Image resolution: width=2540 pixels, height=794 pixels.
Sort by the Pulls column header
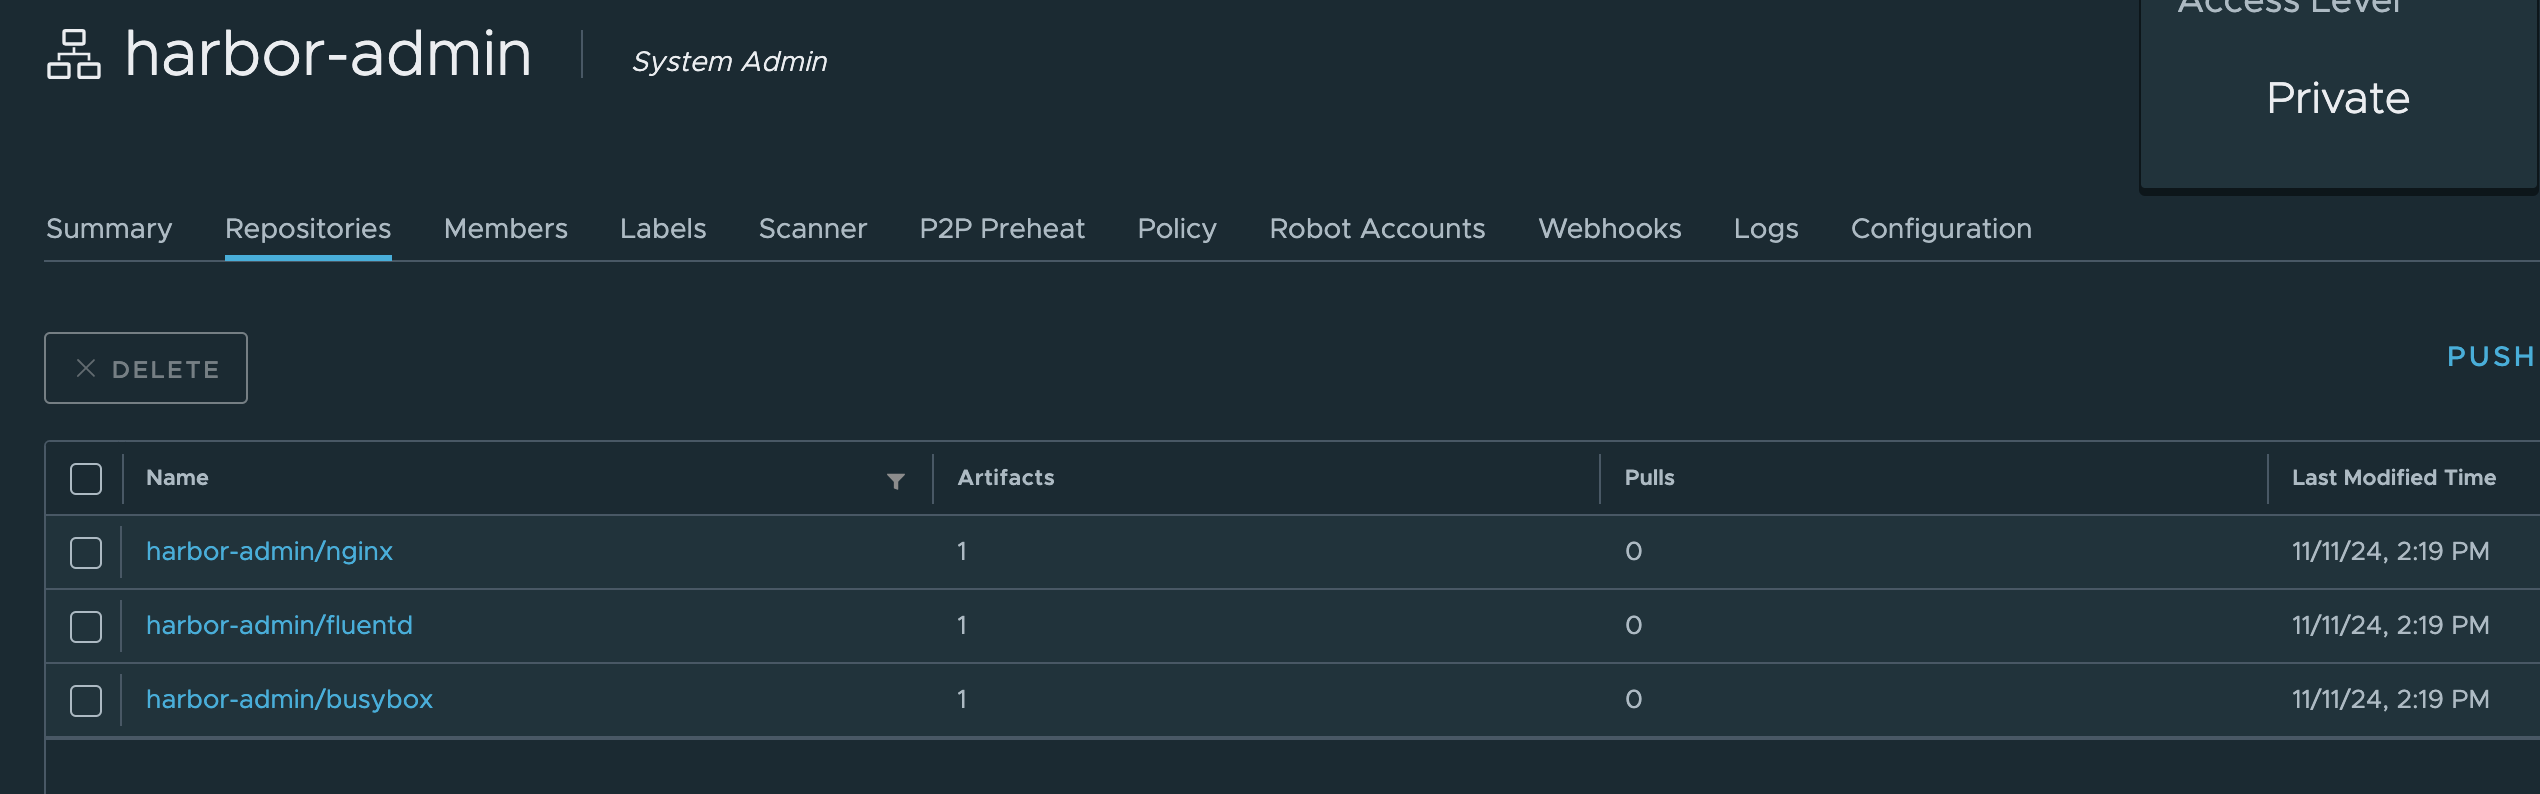pos(1649,478)
